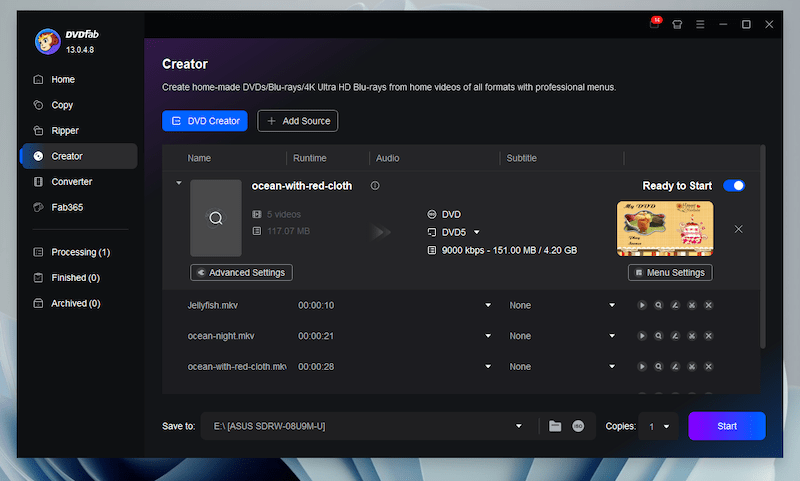Click the DVD menu template thumbnail
Image resolution: width=800 pixels, height=481 pixels.
[x=665, y=228]
